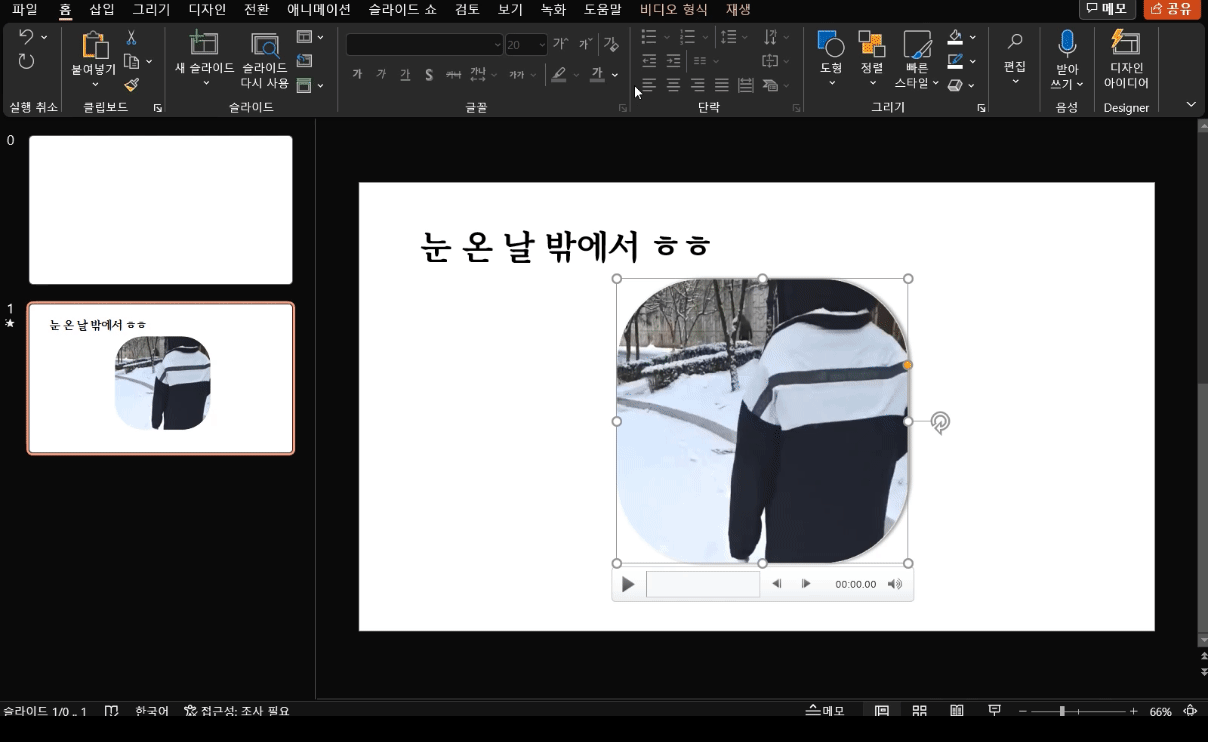The image size is (1208, 742).
Task: Apply the shape outline pen
Action: click(955, 61)
